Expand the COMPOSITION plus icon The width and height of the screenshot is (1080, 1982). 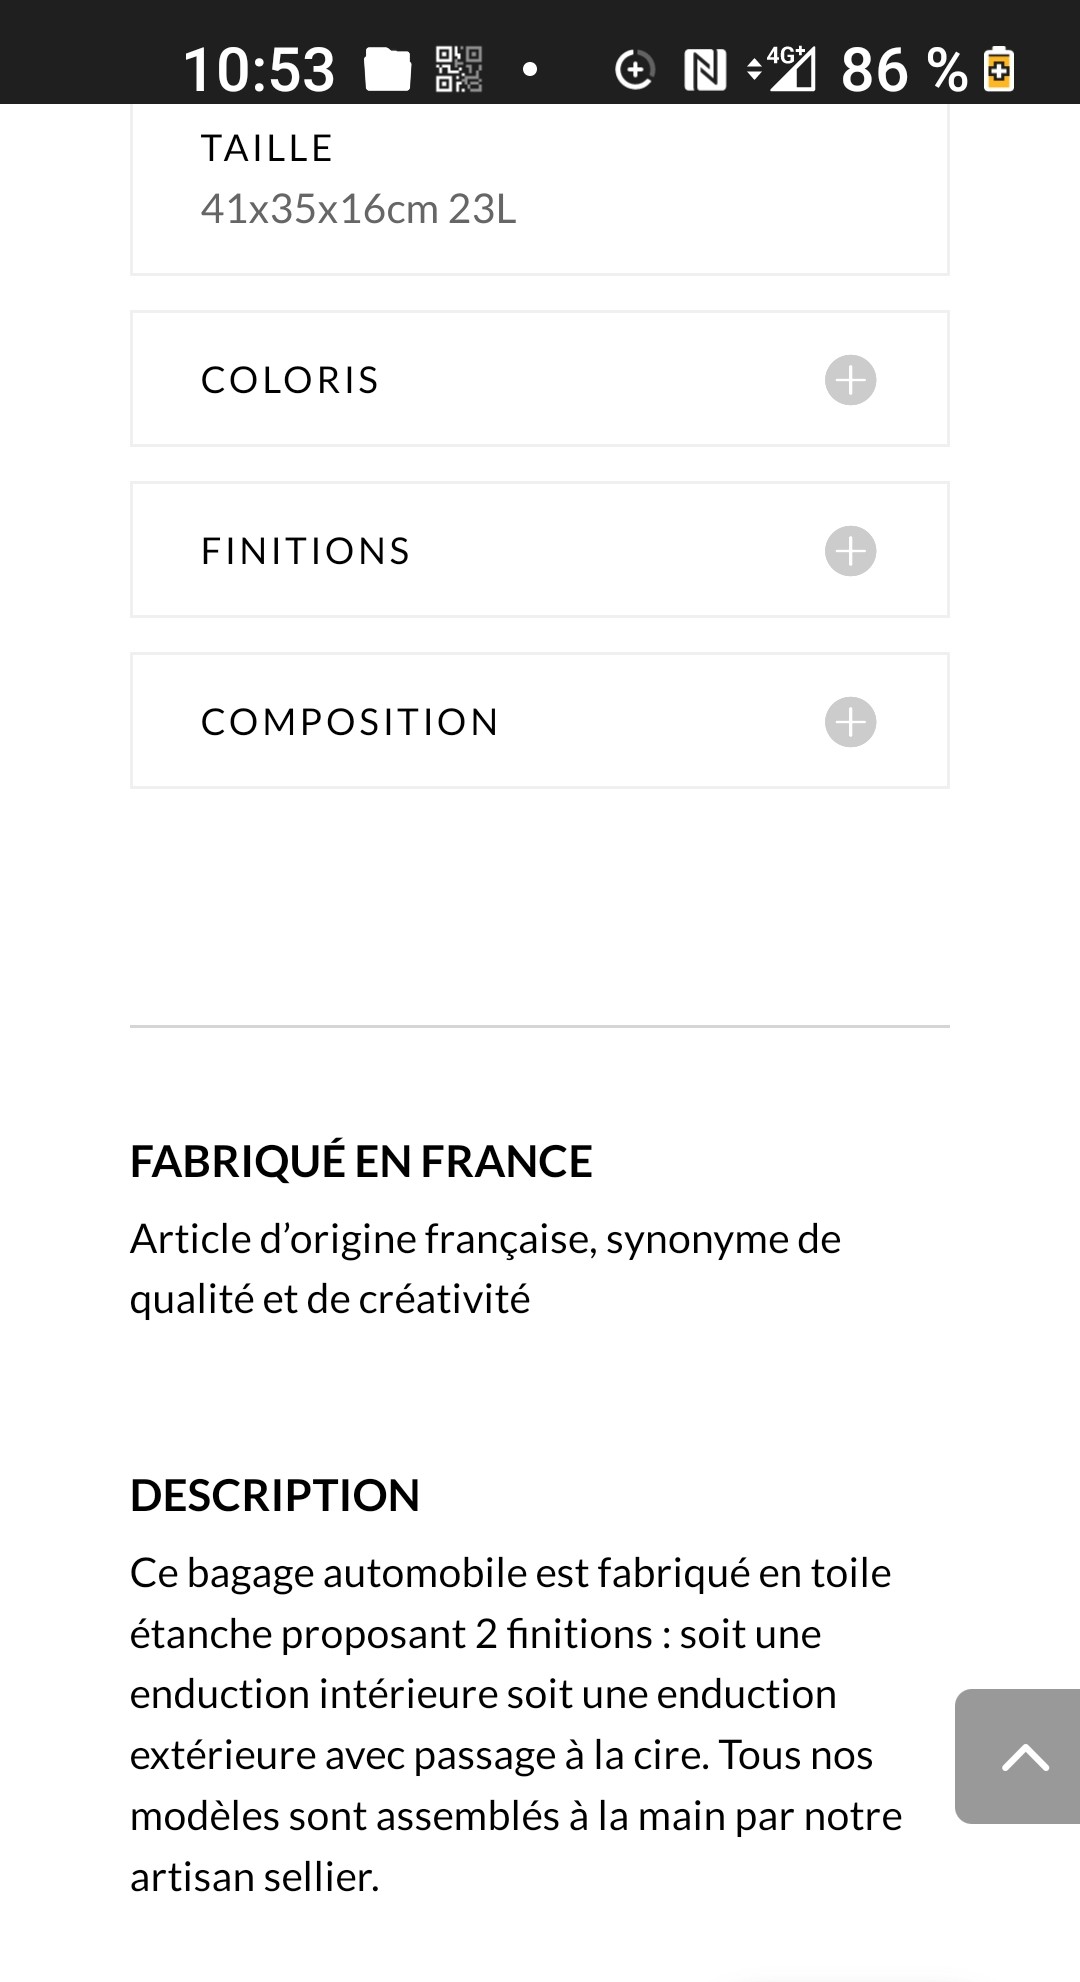850,722
